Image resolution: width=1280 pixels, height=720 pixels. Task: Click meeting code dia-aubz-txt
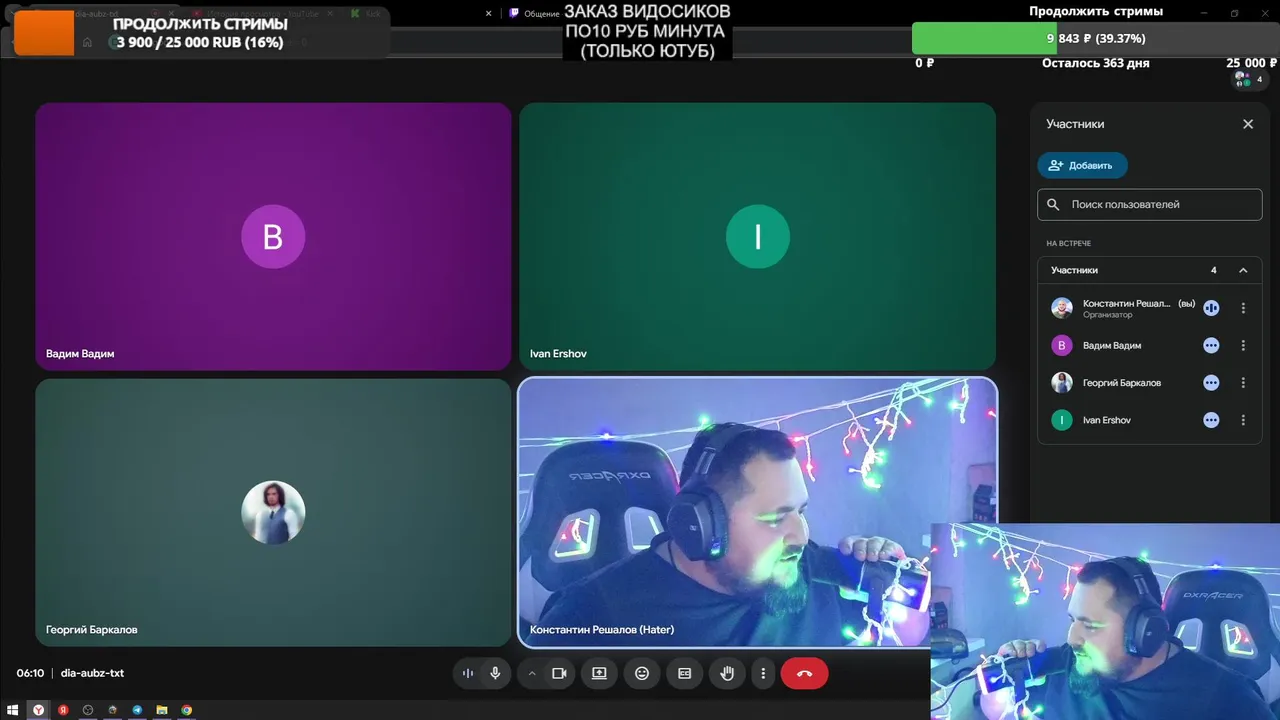[x=92, y=673]
